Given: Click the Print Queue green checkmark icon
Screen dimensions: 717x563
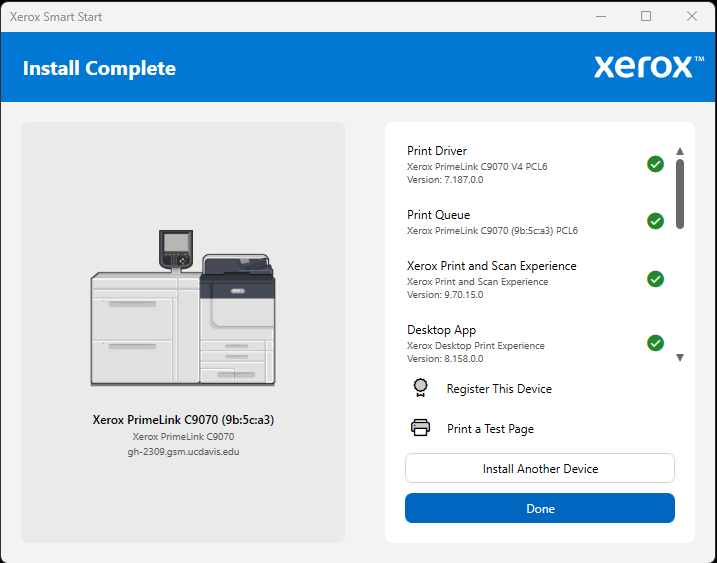Looking at the screenshot, I should tap(655, 221).
